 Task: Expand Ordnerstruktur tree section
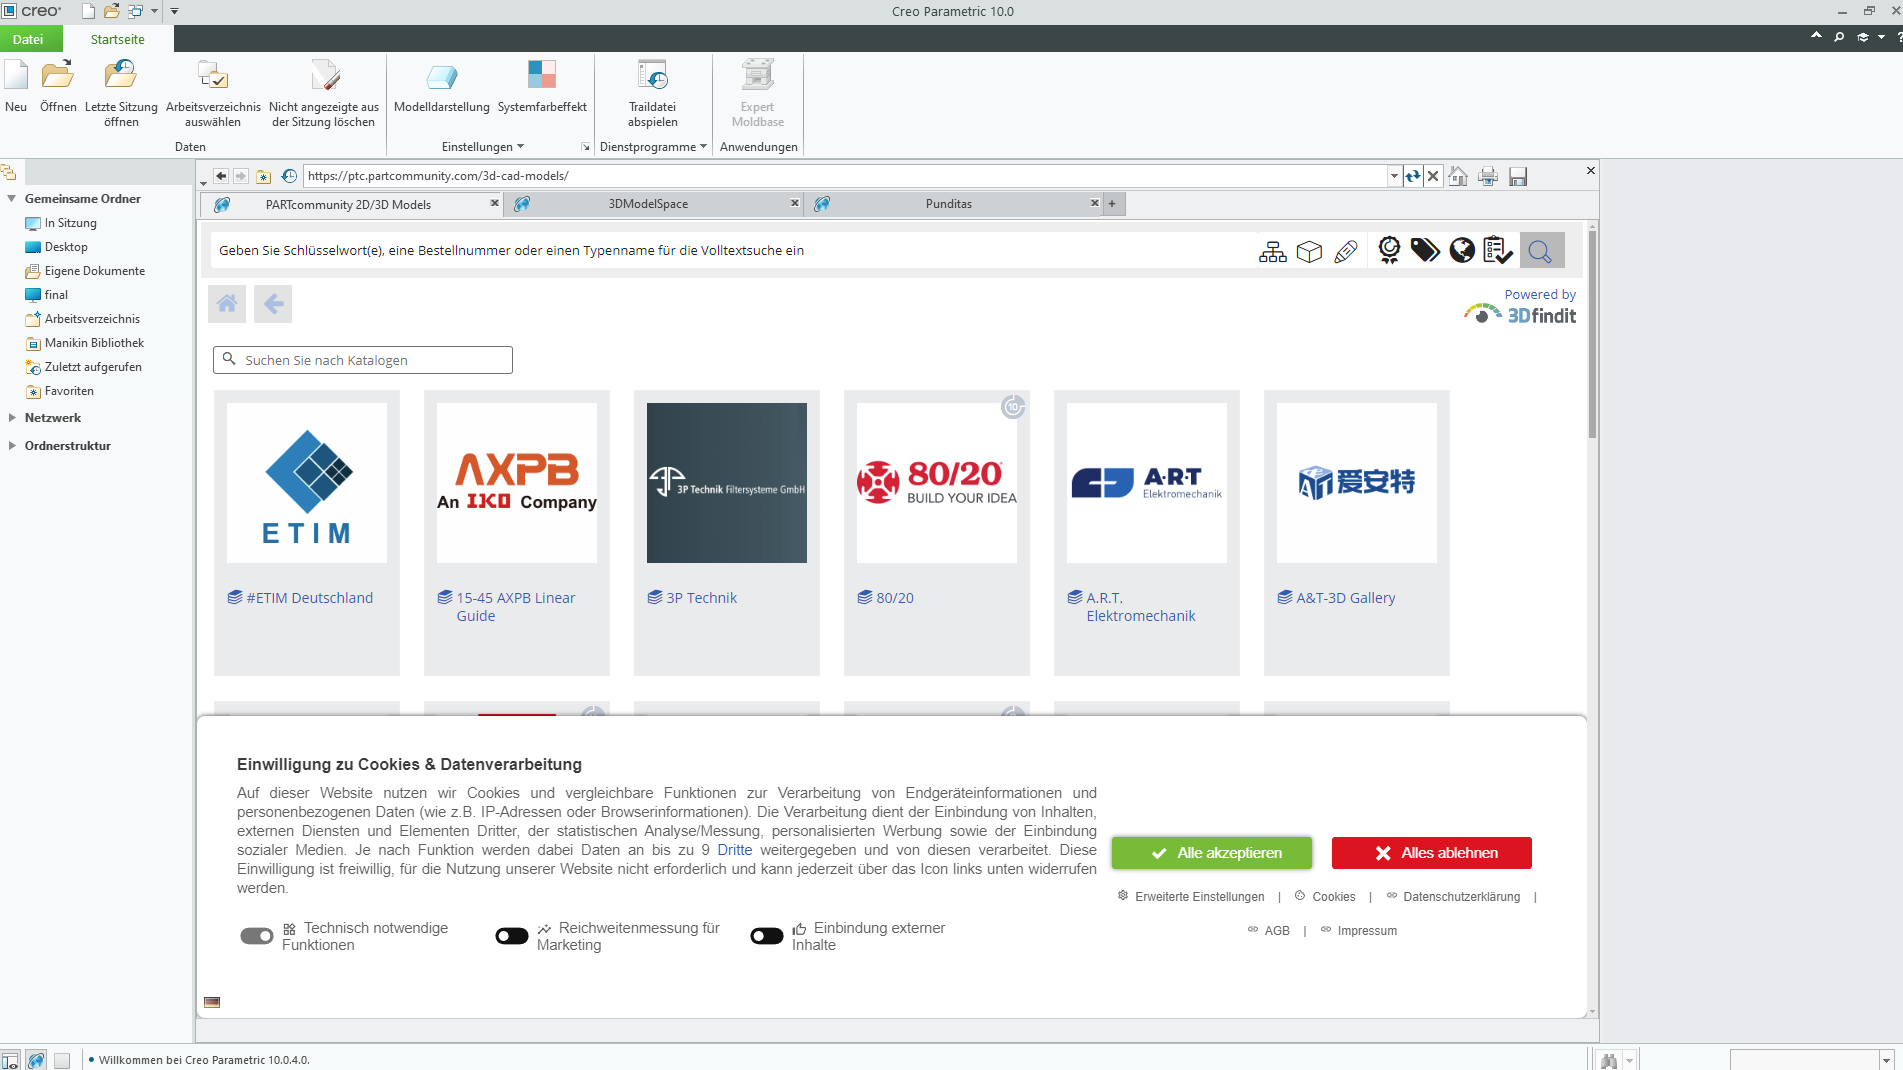tap(12, 446)
